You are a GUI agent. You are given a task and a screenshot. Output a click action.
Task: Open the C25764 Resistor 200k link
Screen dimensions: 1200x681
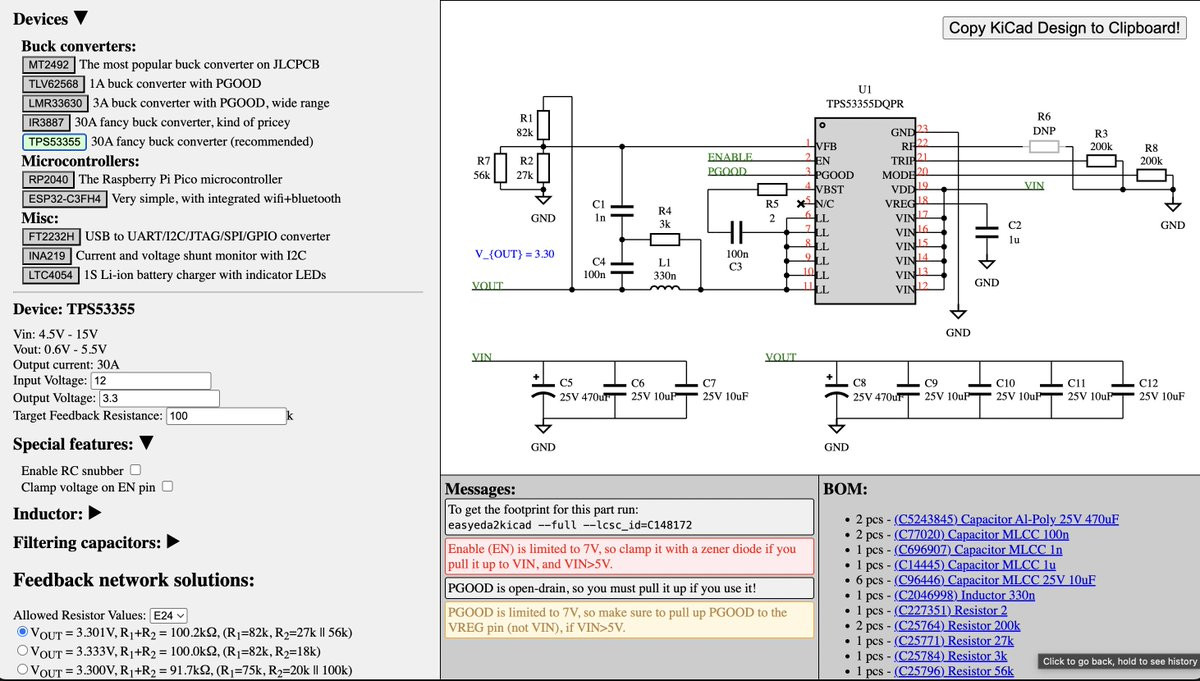(955, 625)
